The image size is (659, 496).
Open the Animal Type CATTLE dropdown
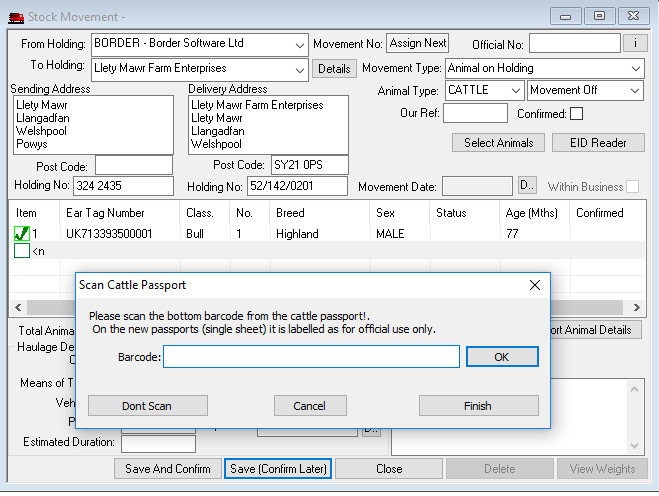tap(515, 91)
